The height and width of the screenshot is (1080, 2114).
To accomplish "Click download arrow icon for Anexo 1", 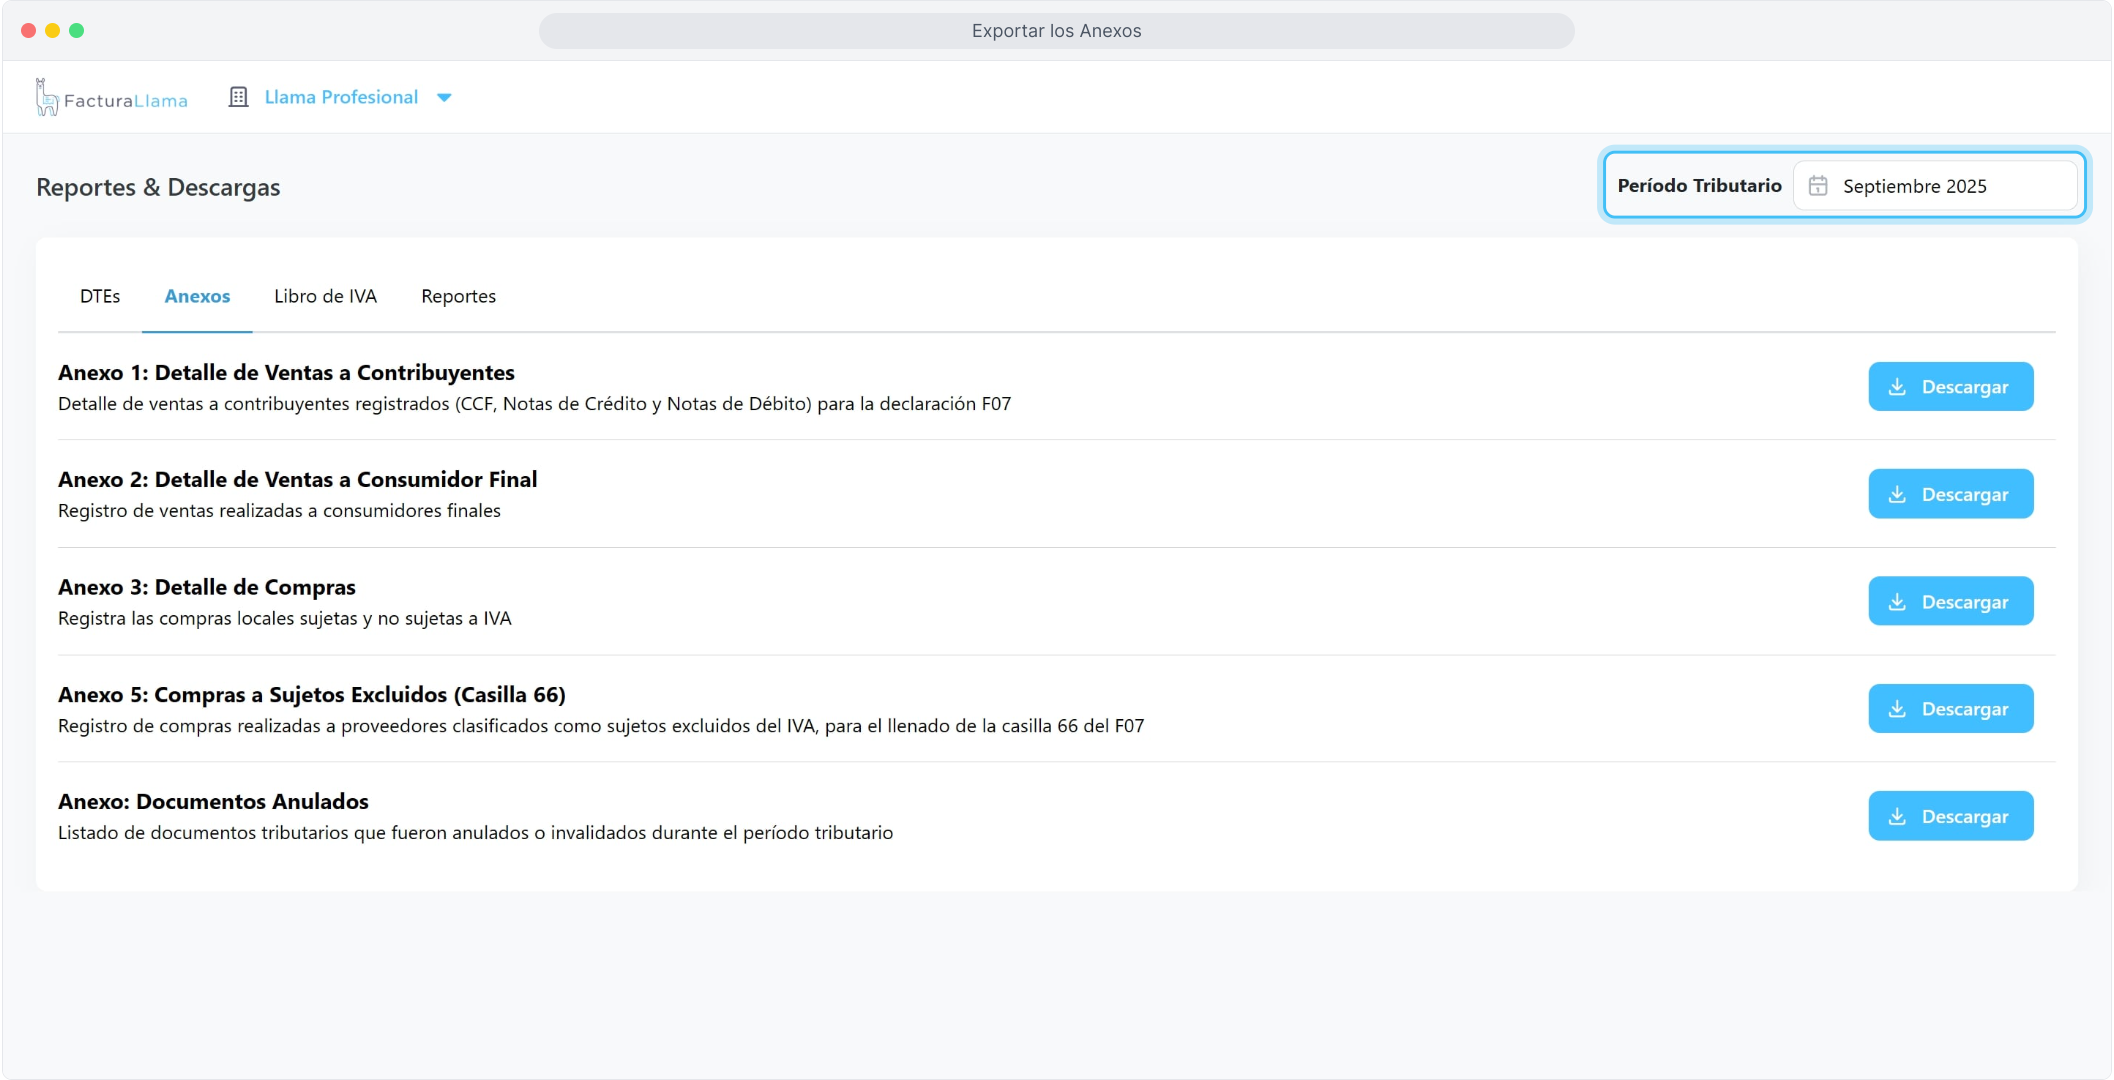I will pyautogui.click(x=1897, y=387).
